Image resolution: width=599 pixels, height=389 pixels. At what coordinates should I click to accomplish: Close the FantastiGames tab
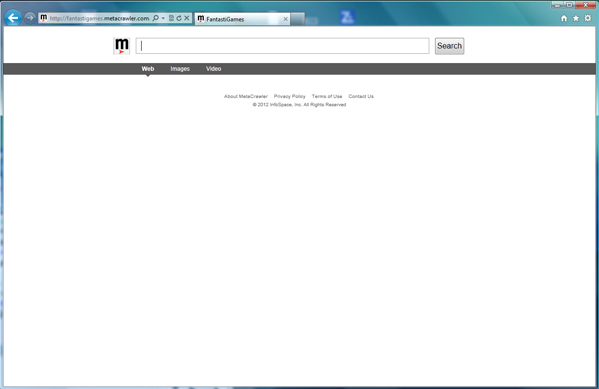285,19
